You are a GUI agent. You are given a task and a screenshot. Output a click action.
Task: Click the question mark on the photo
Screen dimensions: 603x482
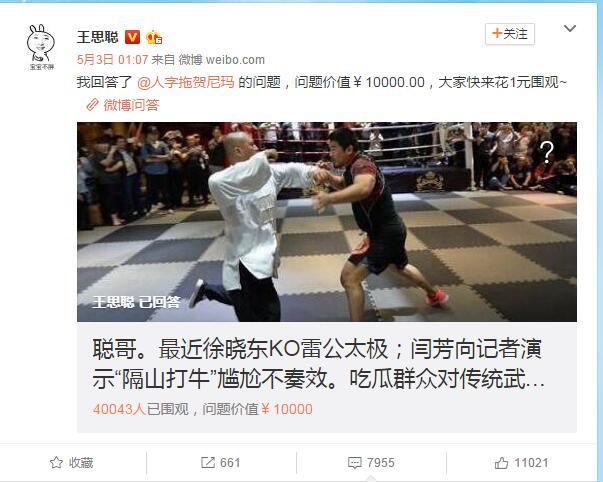pyautogui.click(x=546, y=152)
